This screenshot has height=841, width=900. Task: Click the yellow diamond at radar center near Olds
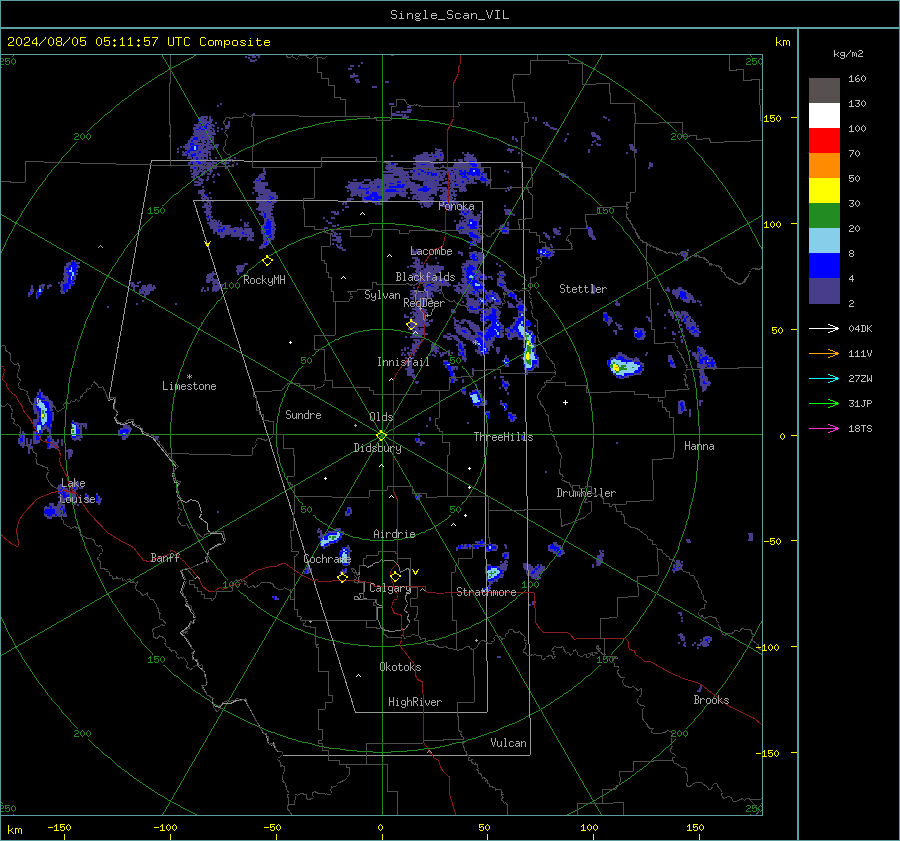[381, 435]
